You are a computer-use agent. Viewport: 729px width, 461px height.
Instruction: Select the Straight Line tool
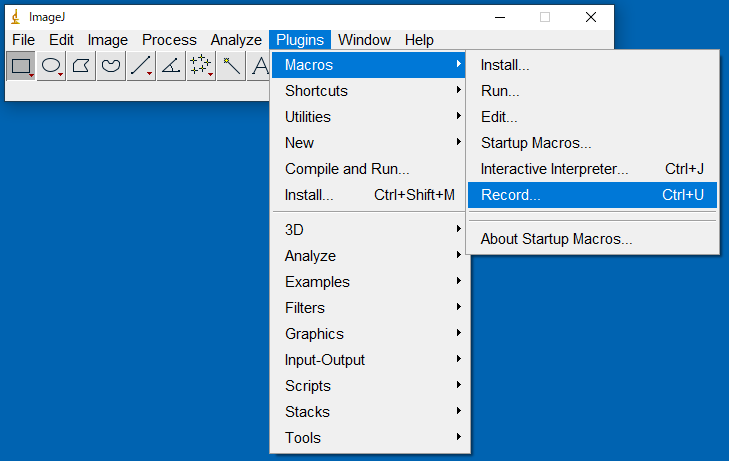pos(141,66)
